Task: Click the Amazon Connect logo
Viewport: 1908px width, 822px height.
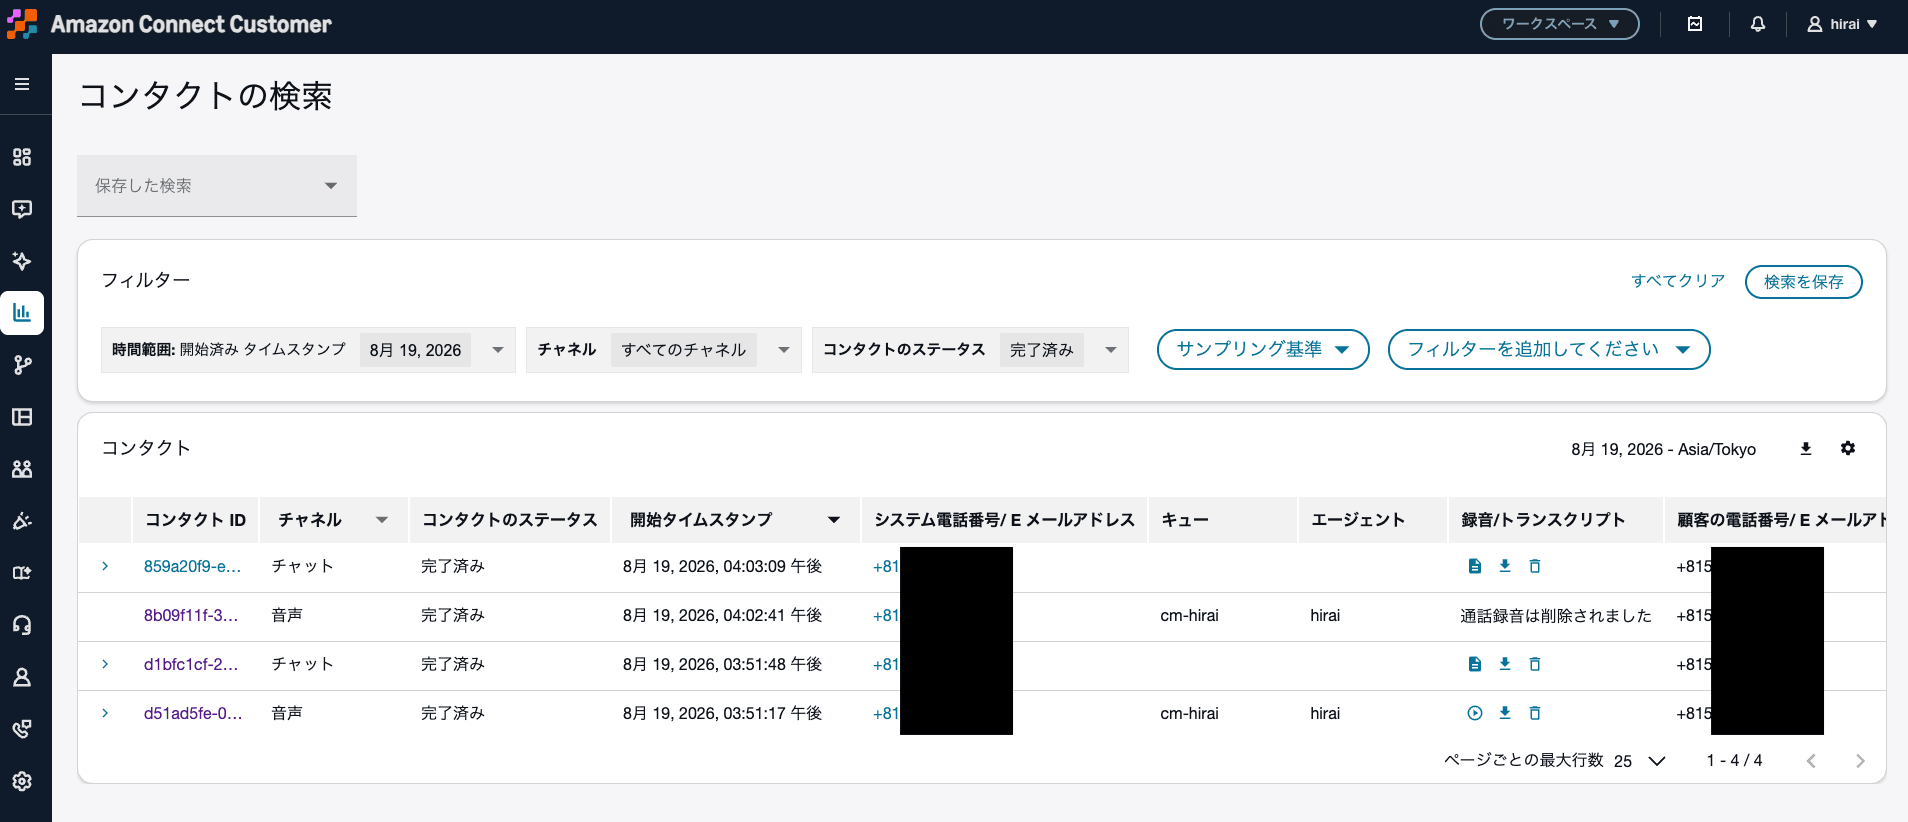Action: tap(21, 24)
